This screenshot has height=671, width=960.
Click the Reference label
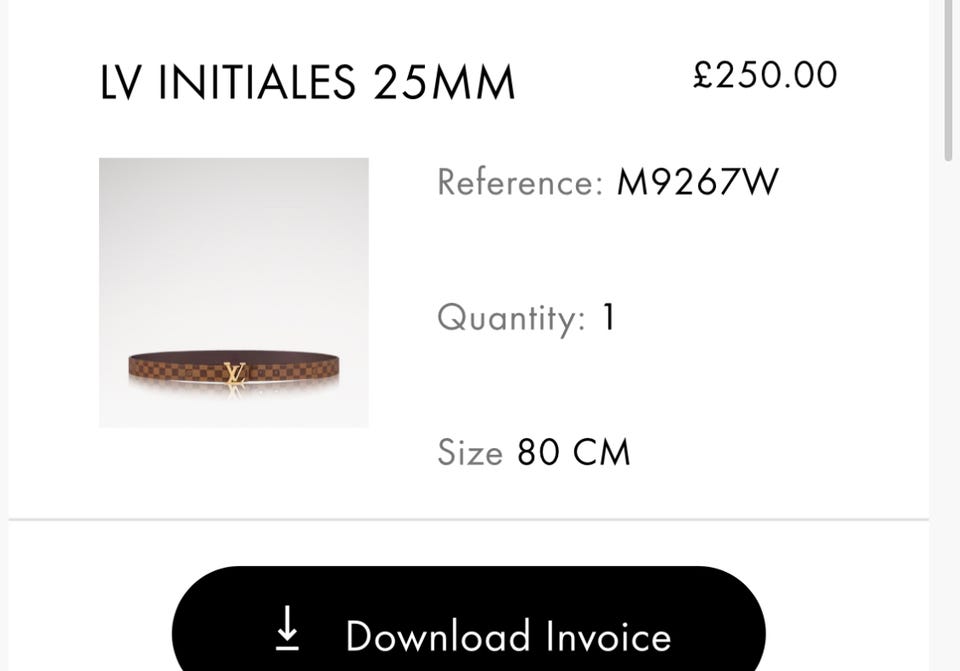(520, 182)
